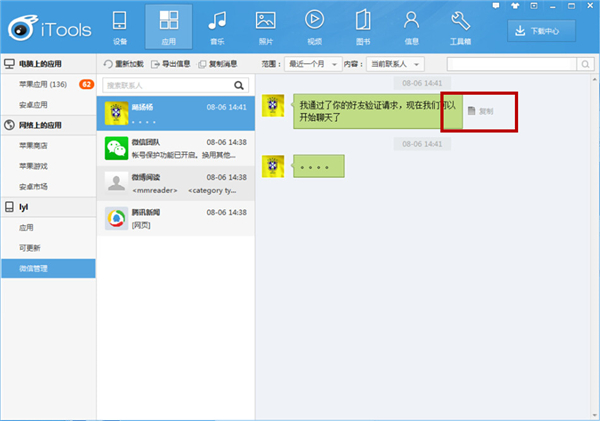The width and height of the screenshot is (600, 421).
Task: Open the 工具箱 (Toolbox) section
Action: click(460, 28)
